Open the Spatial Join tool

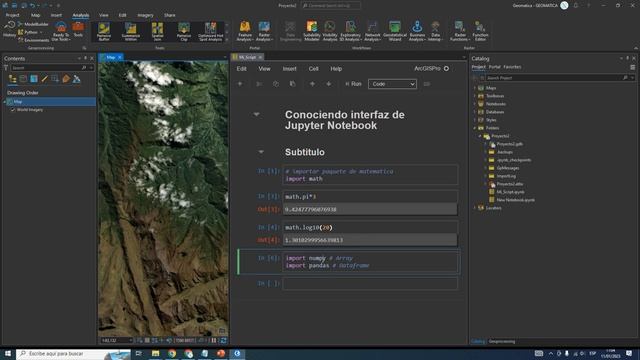pos(157,31)
